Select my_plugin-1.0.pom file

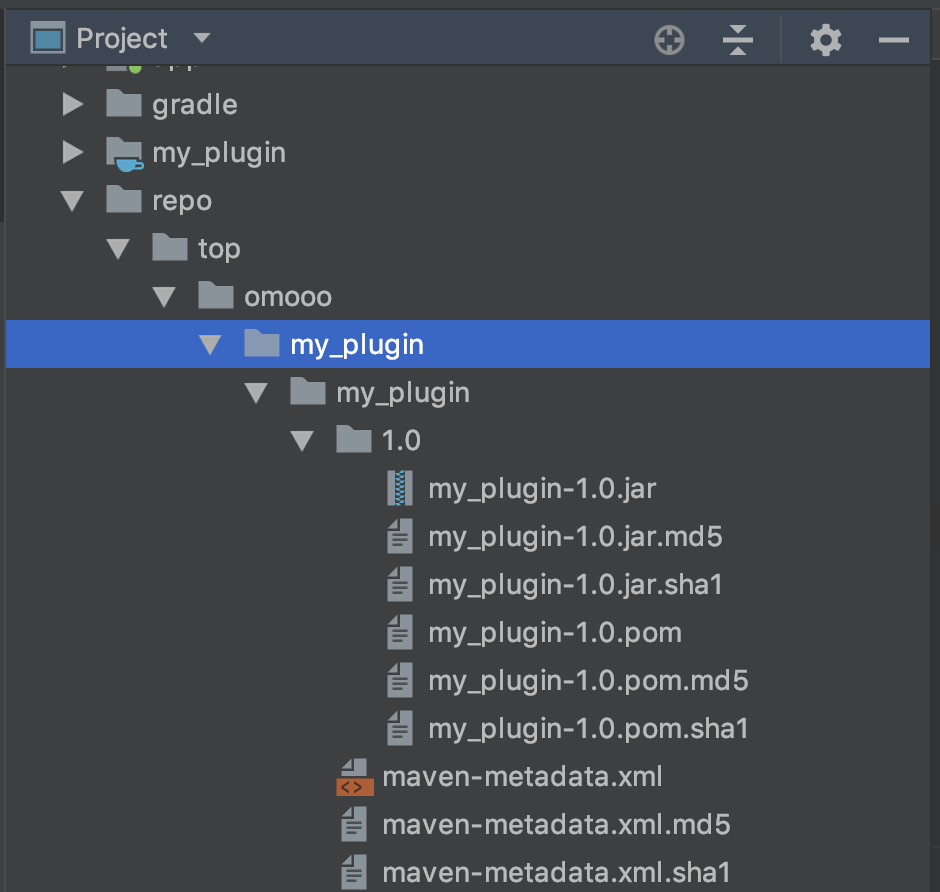(x=554, y=633)
